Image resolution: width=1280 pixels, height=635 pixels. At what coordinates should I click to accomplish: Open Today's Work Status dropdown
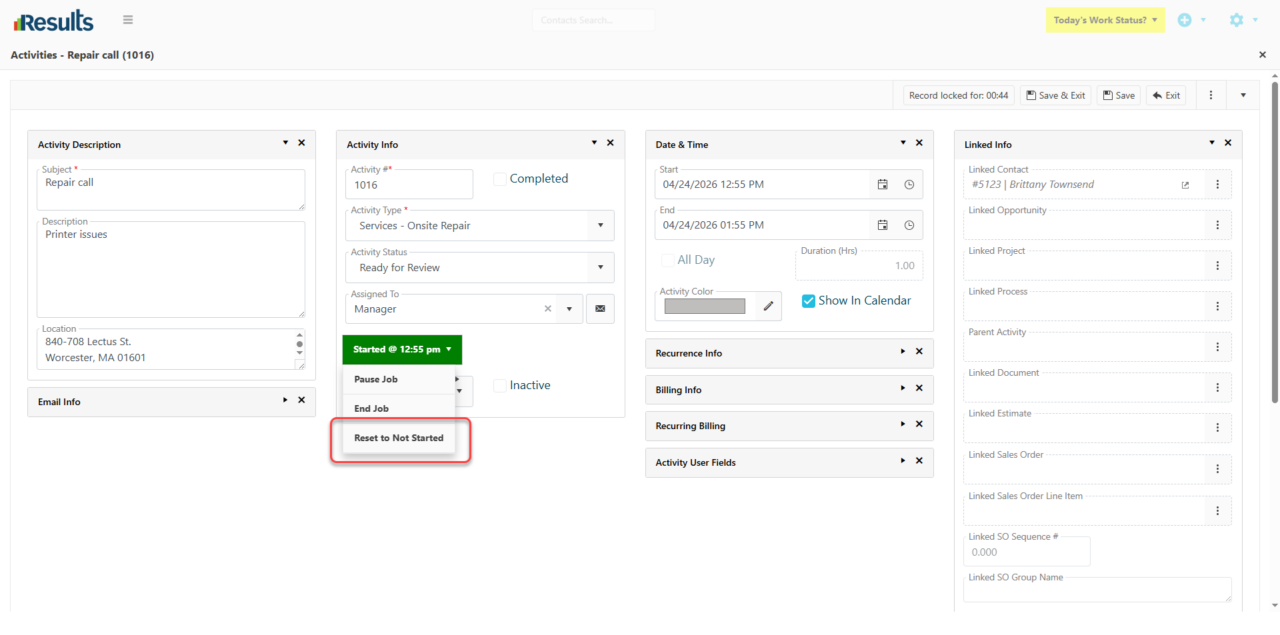click(1105, 20)
